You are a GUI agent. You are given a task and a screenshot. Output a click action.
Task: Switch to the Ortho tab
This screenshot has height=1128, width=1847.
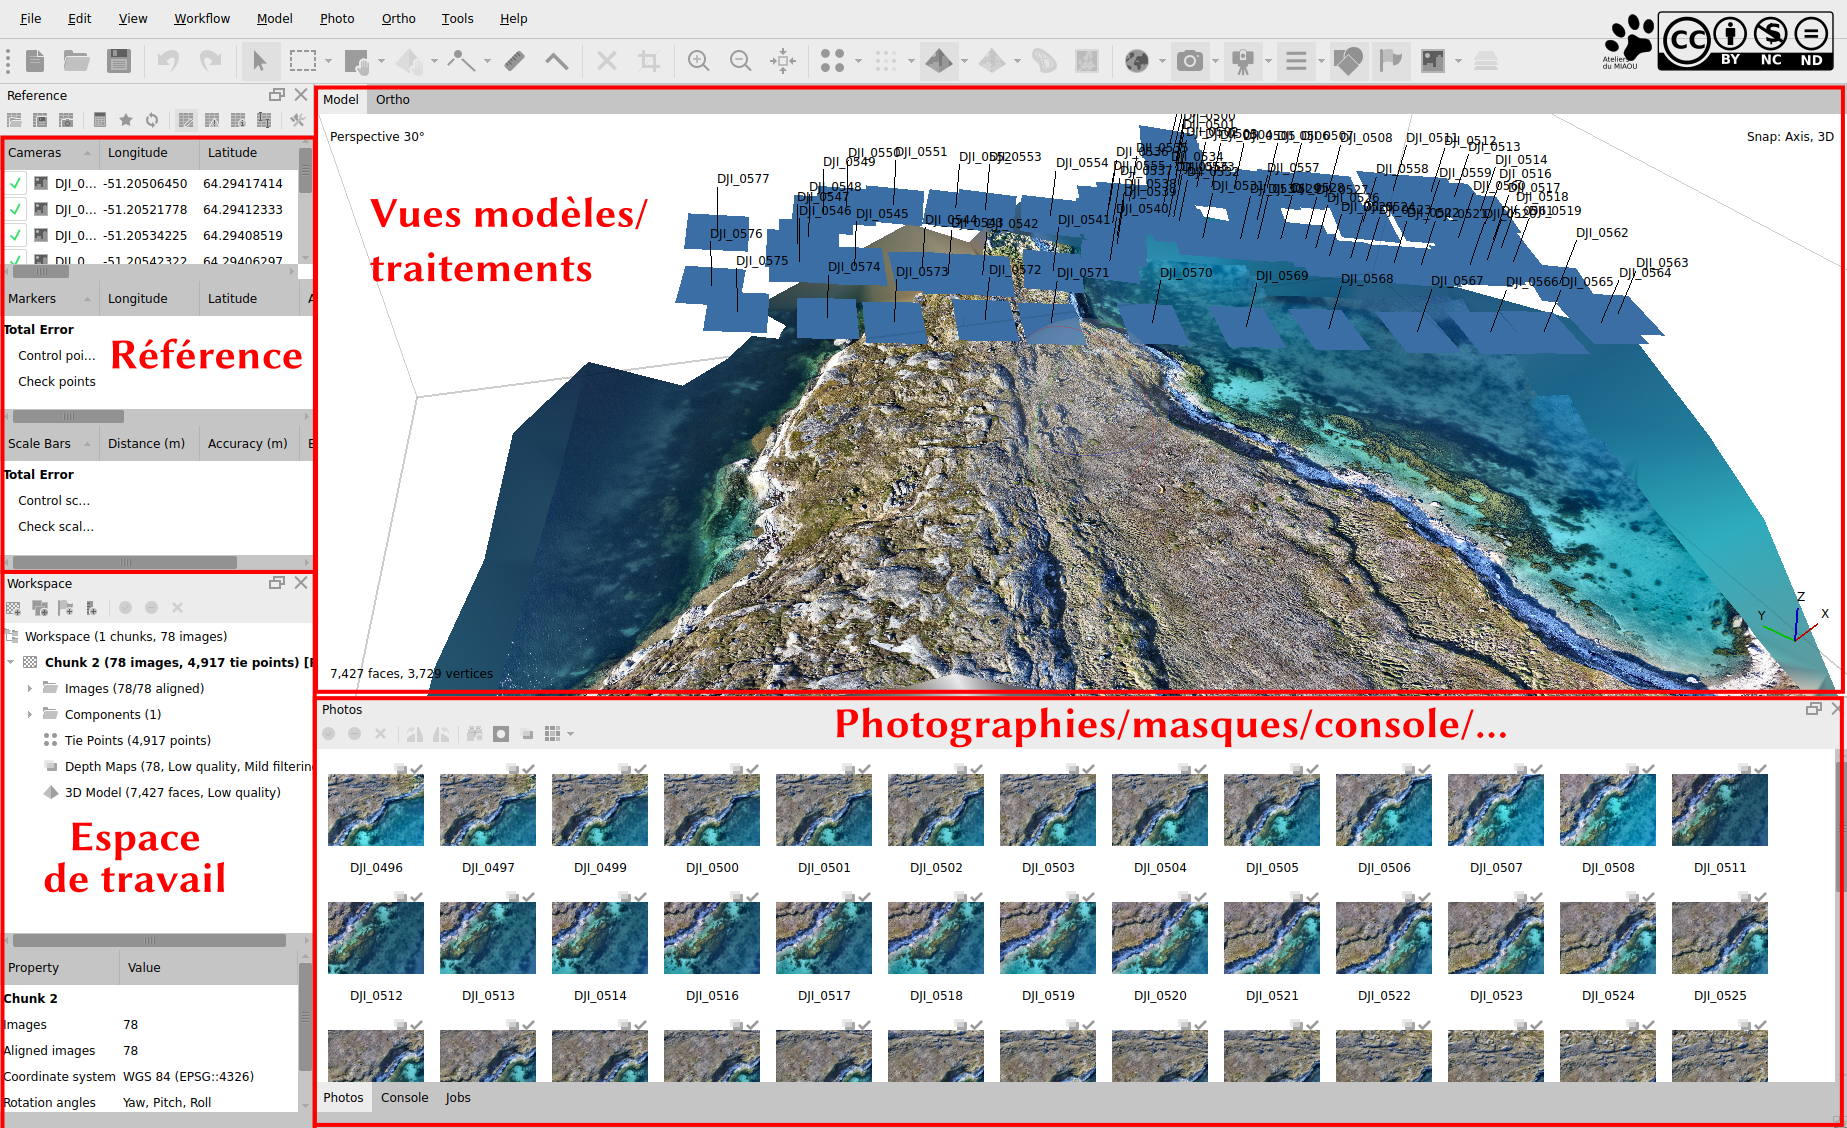(393, 100)
